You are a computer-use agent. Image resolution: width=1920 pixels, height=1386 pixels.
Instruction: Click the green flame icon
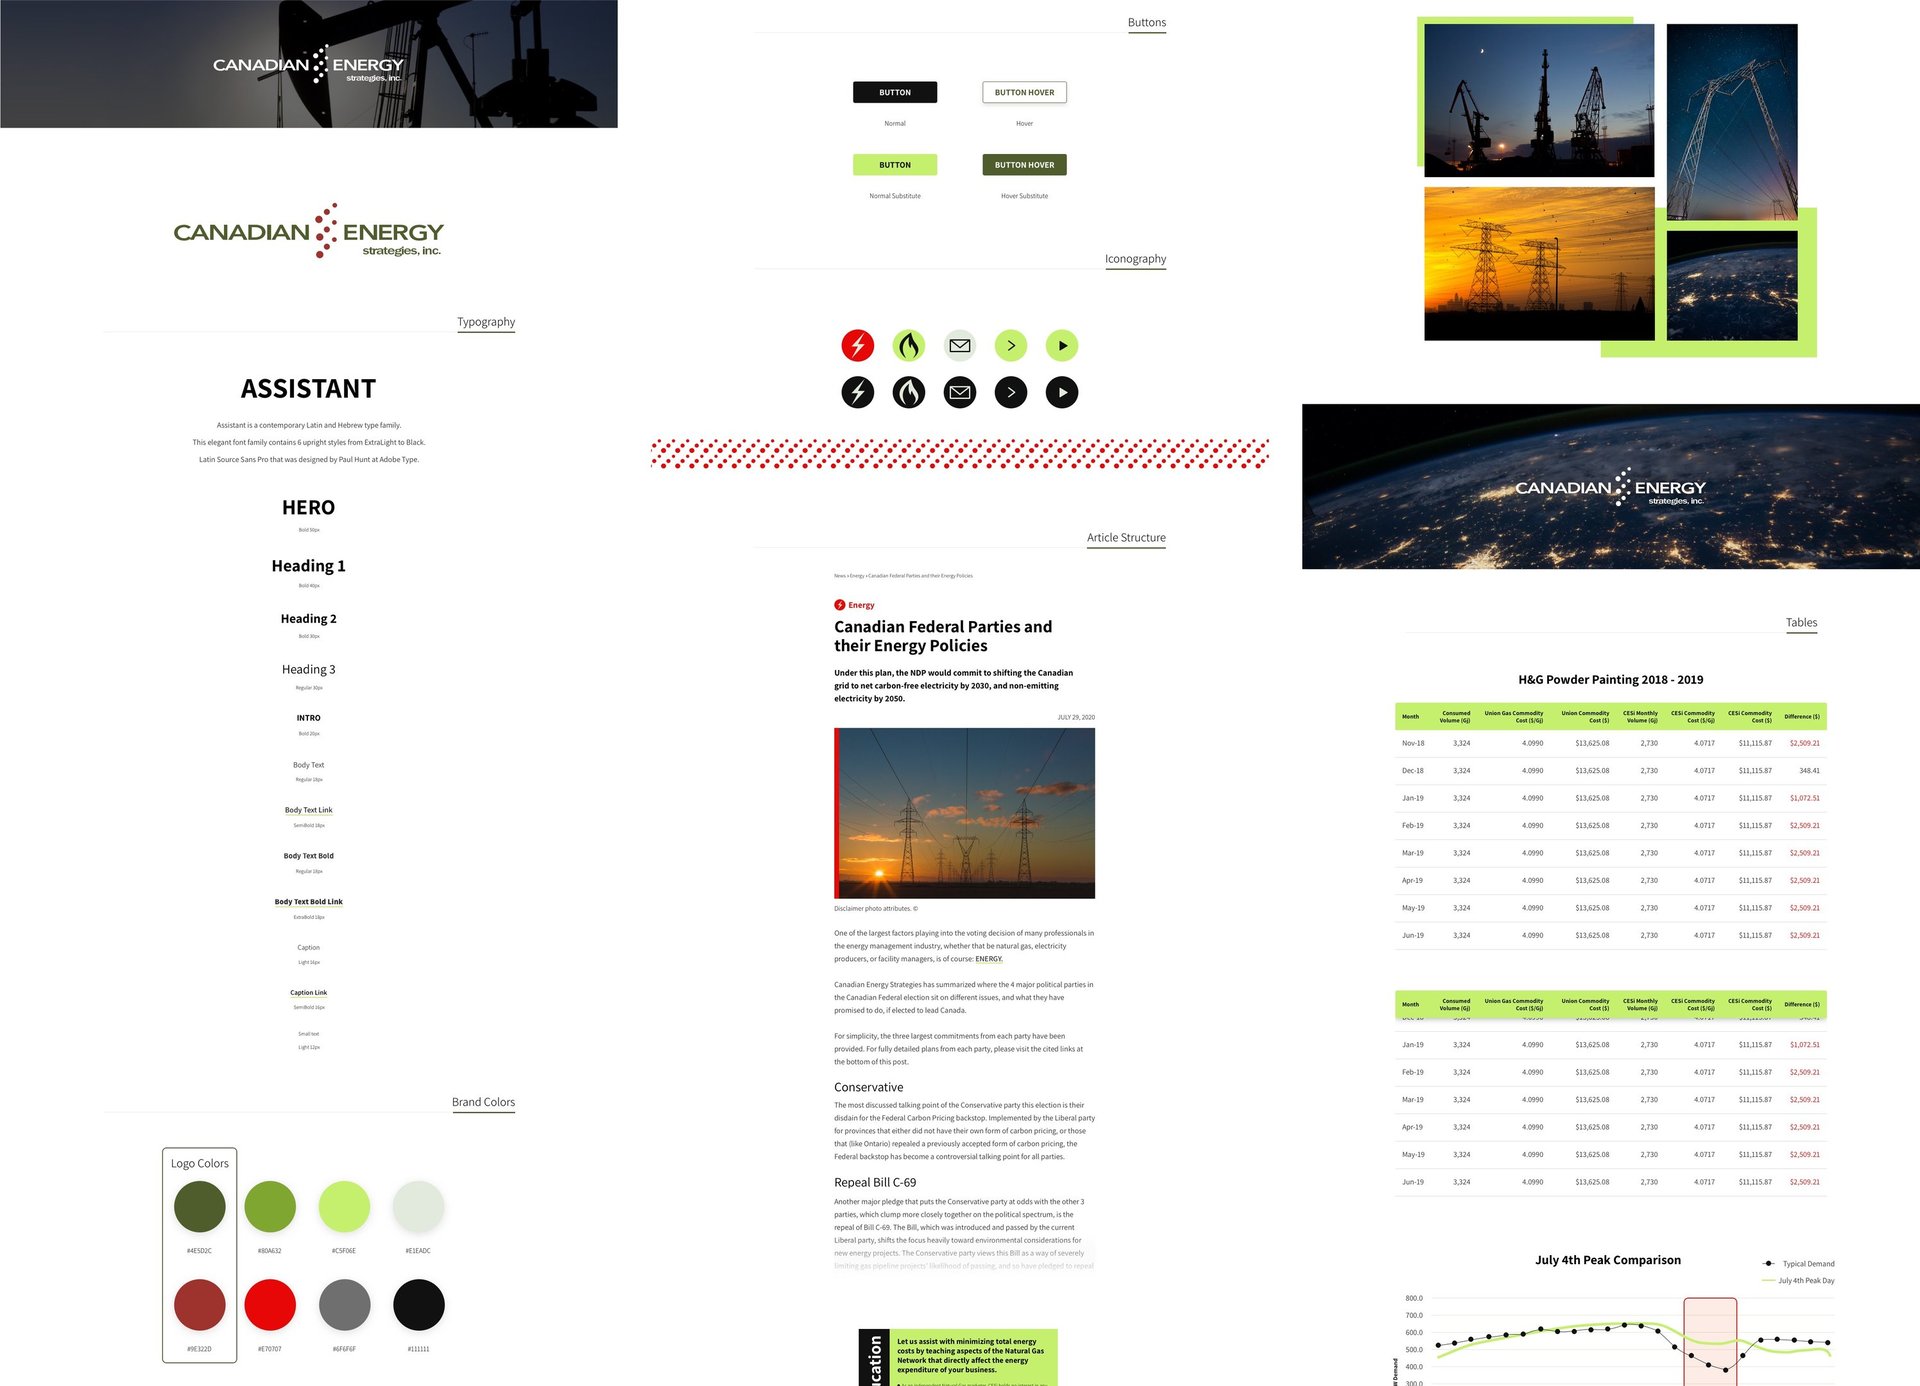[908, 346]
